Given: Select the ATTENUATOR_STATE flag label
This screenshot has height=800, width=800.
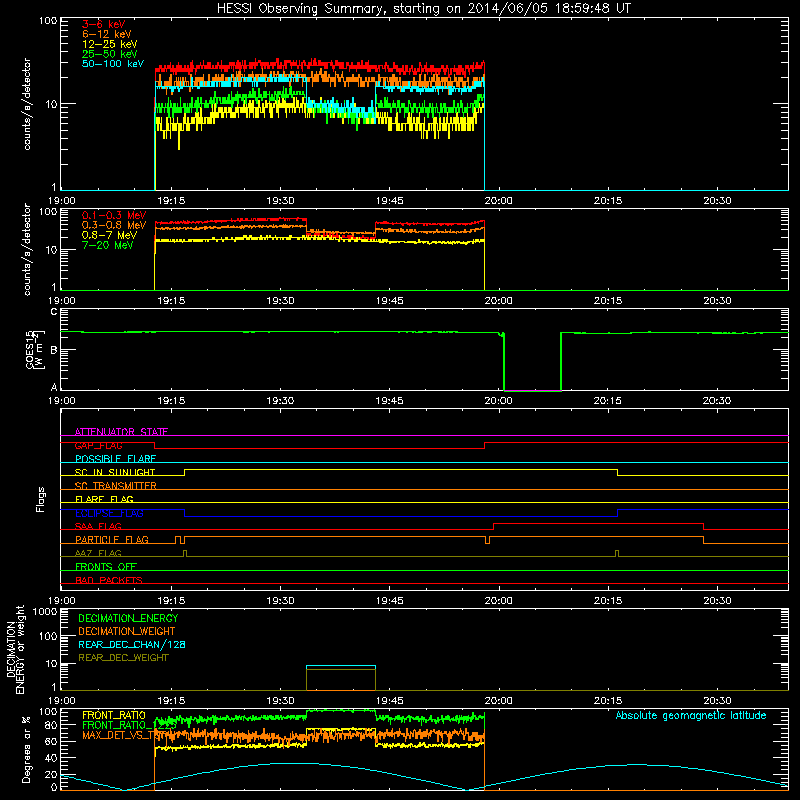Looking at the screenshot, I should point(121,432).
